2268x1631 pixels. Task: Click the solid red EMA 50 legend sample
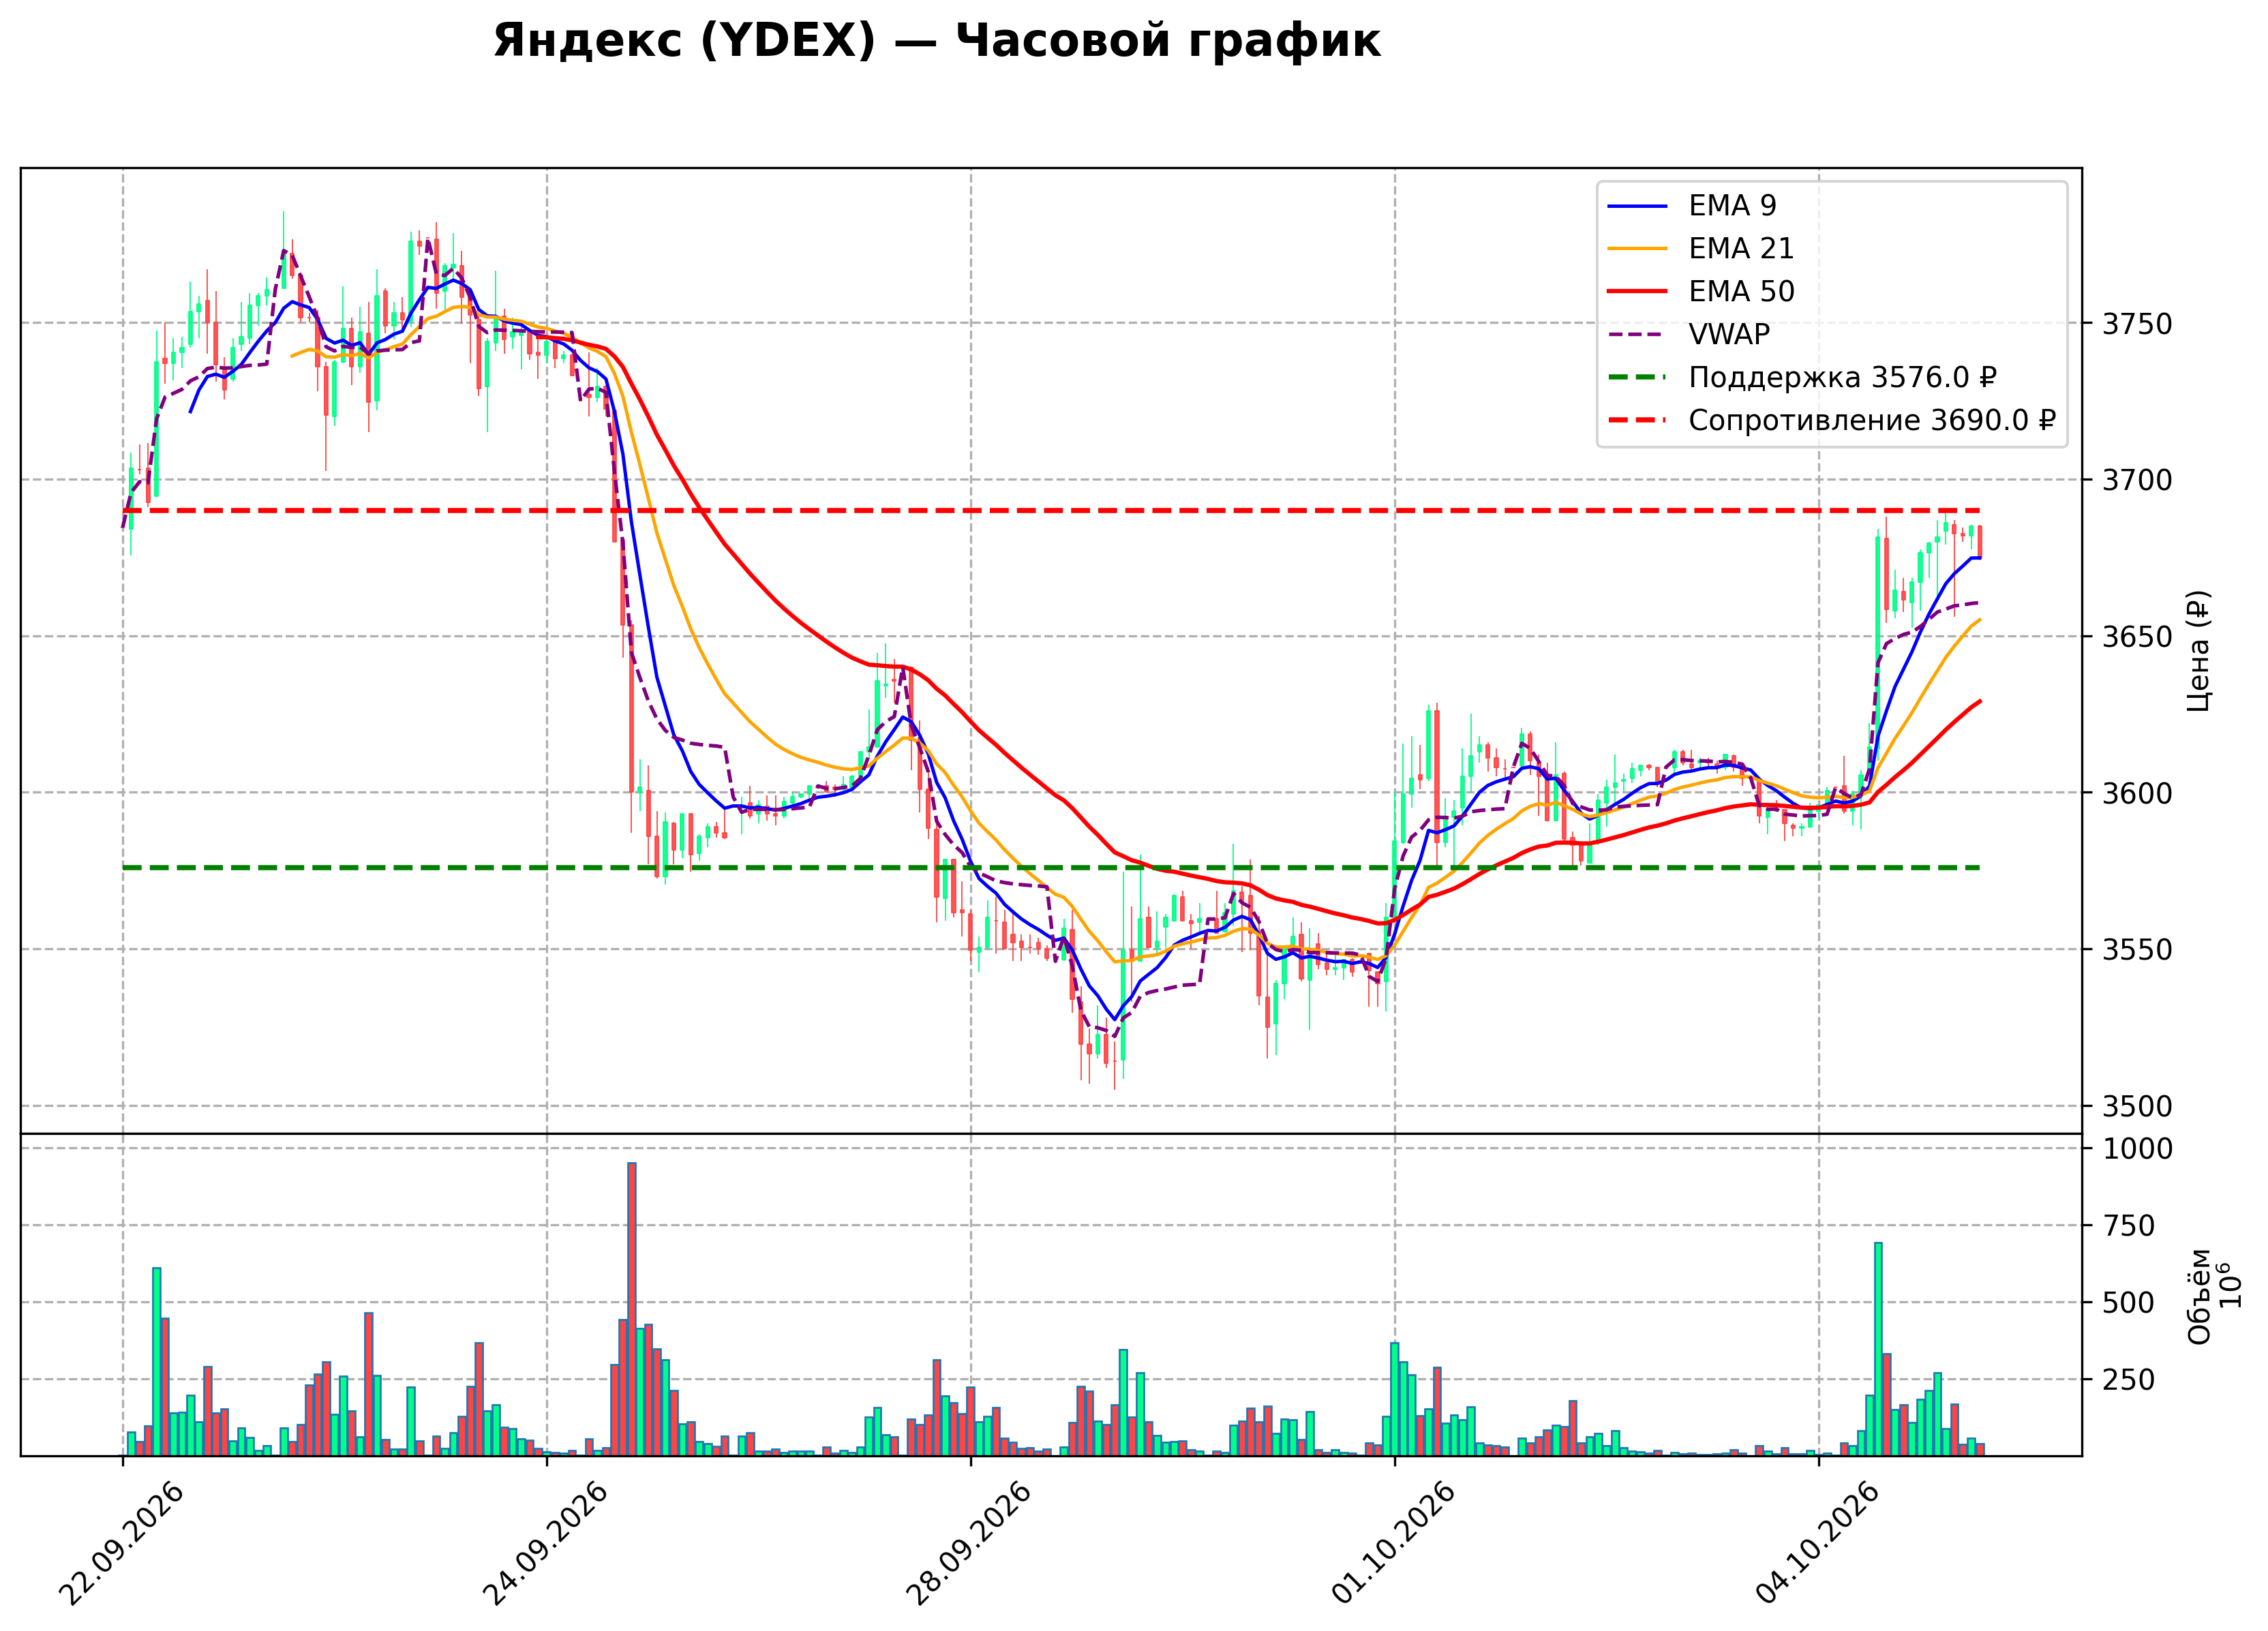point(1637,292)
